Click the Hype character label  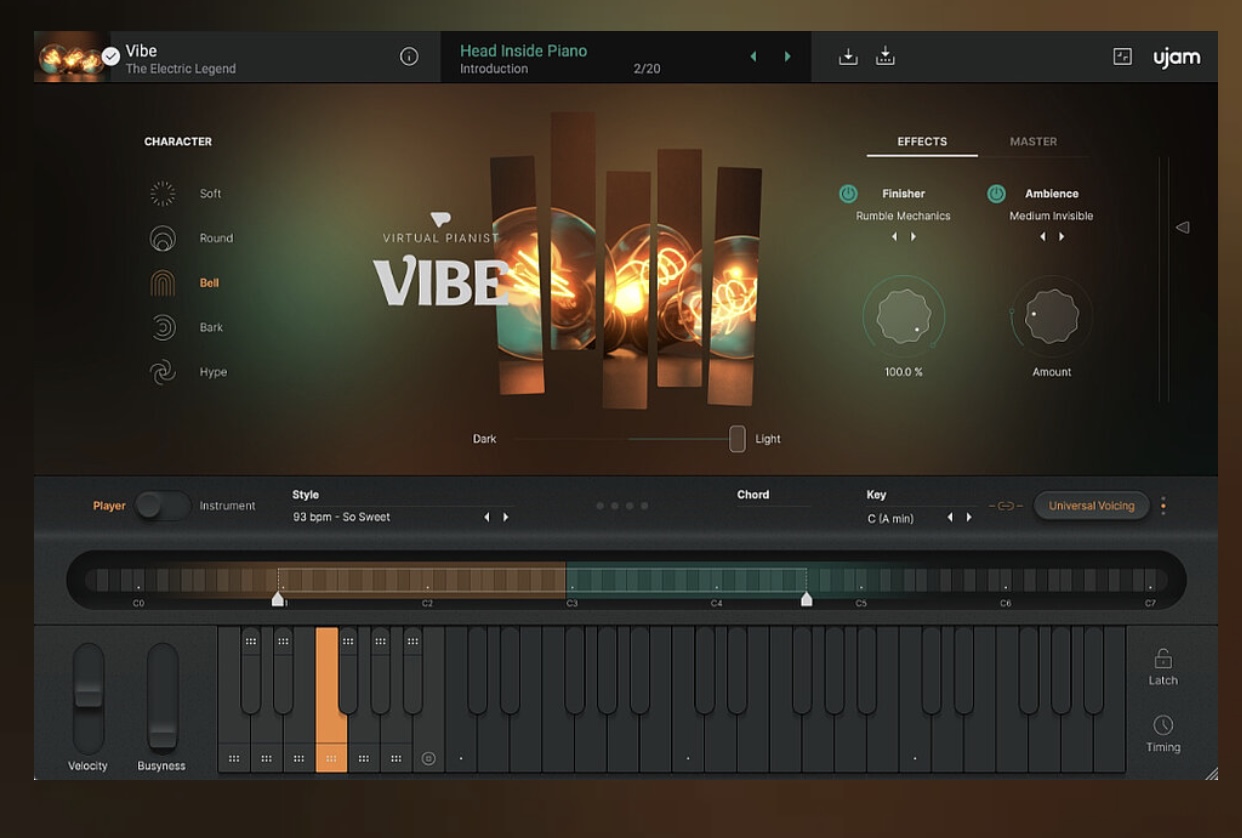pyautogui.click(x=213, y=372)
